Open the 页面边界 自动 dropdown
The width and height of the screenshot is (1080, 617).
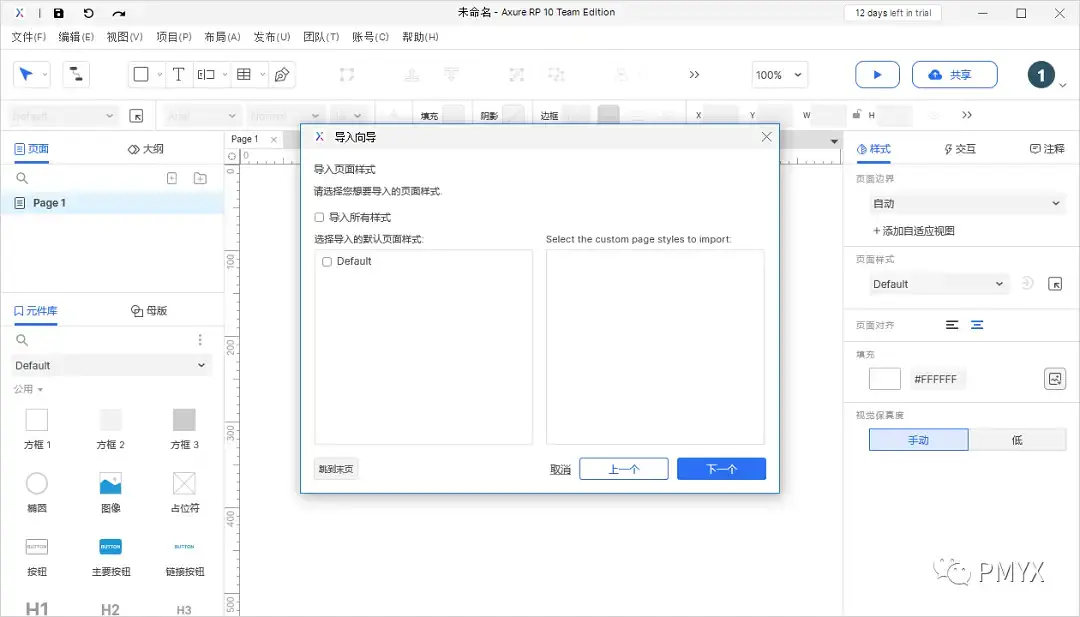tap(966, 203)
